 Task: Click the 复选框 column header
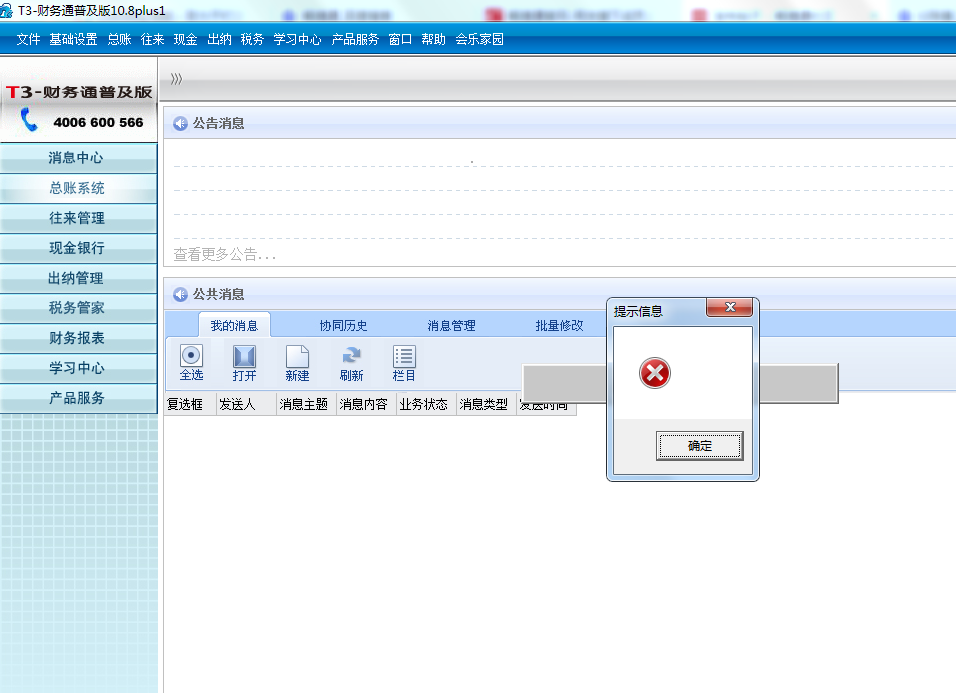[x=190, y=404]
